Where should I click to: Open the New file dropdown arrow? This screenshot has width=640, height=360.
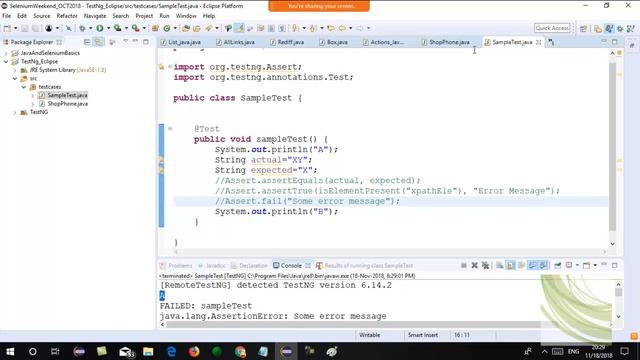[x=16, y=28]
